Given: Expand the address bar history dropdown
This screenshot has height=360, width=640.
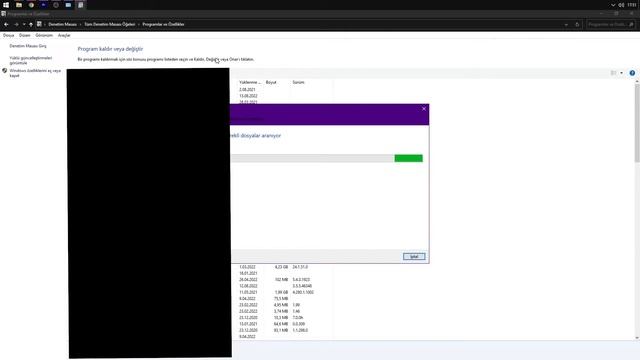Looking at the screenshot, I should pyautogui.click(x=566, y=24).
